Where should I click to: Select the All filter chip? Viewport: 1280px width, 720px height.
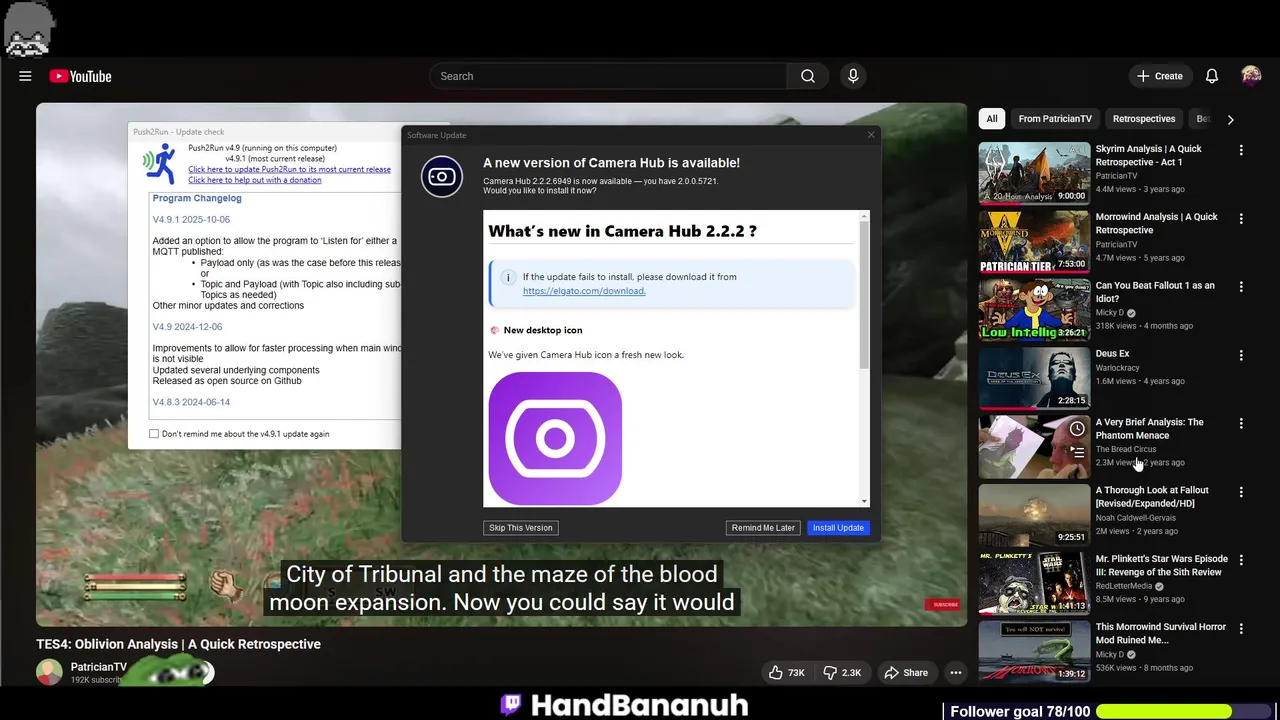click(992, 119)
